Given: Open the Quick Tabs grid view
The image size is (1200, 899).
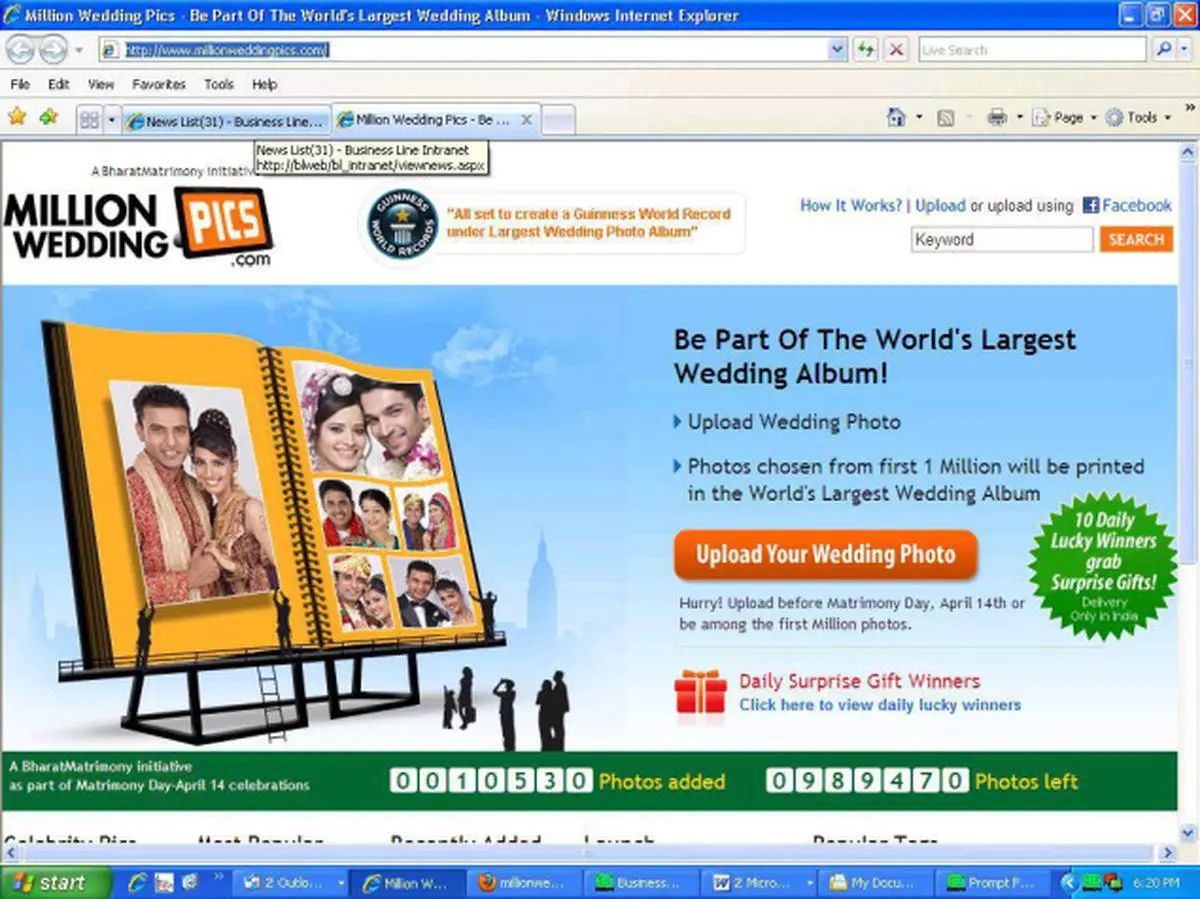Looking at the screenshot, I should [89, 120].
